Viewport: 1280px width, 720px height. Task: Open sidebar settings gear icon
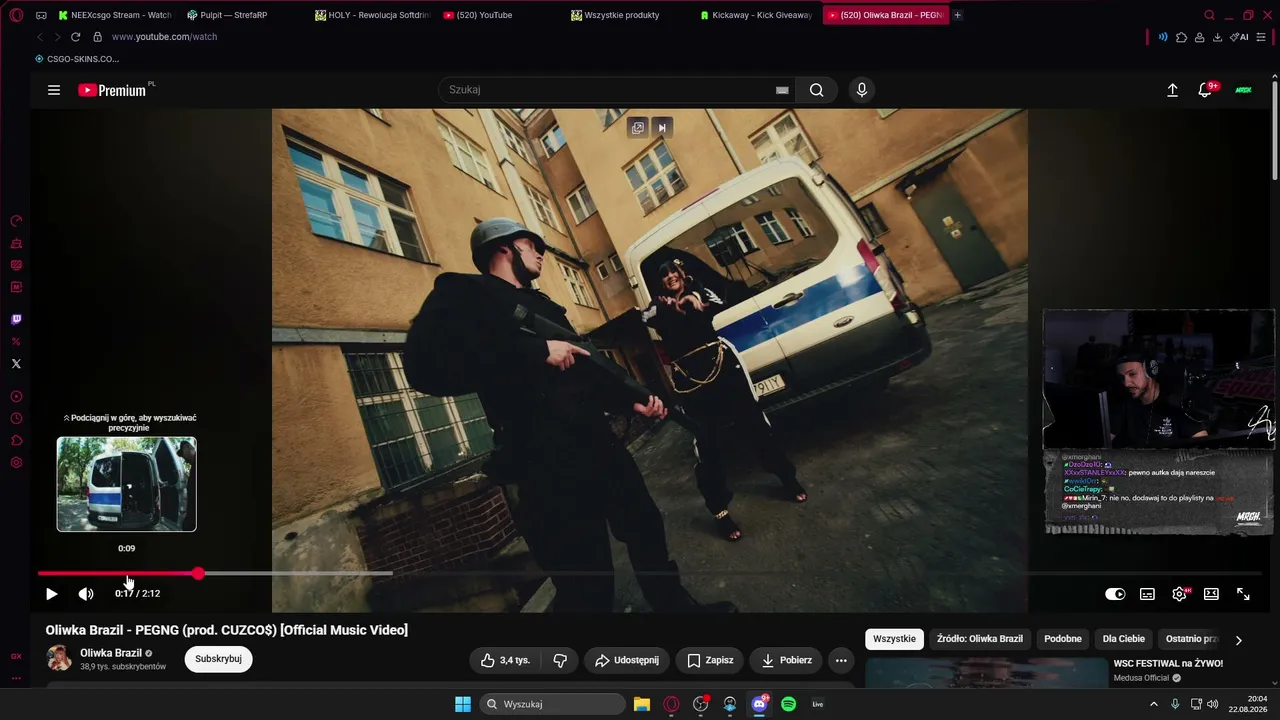coord(16,463)
